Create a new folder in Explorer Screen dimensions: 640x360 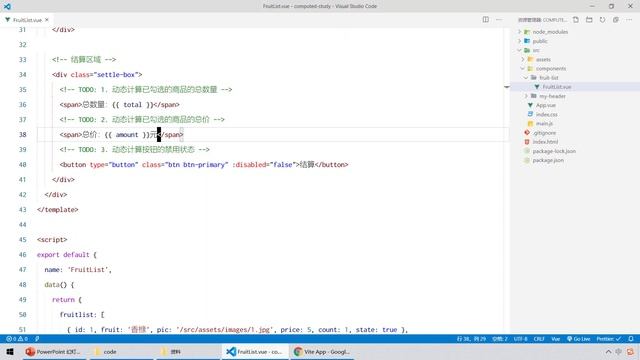point(589,20)
